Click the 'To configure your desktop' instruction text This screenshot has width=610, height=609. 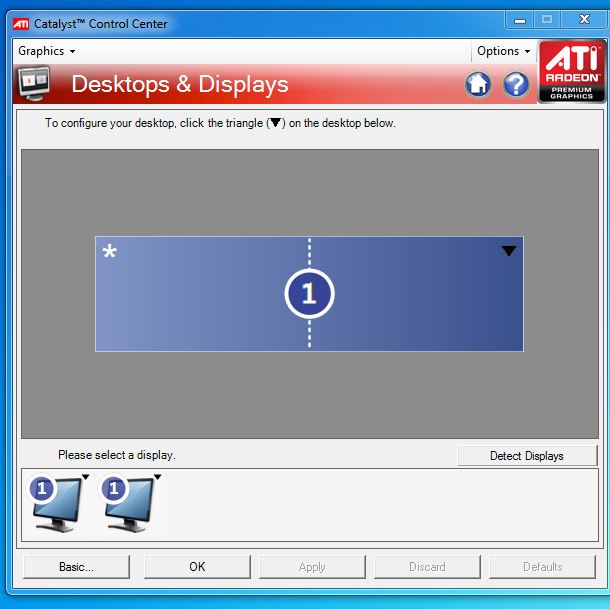click(x=220, y=123)
